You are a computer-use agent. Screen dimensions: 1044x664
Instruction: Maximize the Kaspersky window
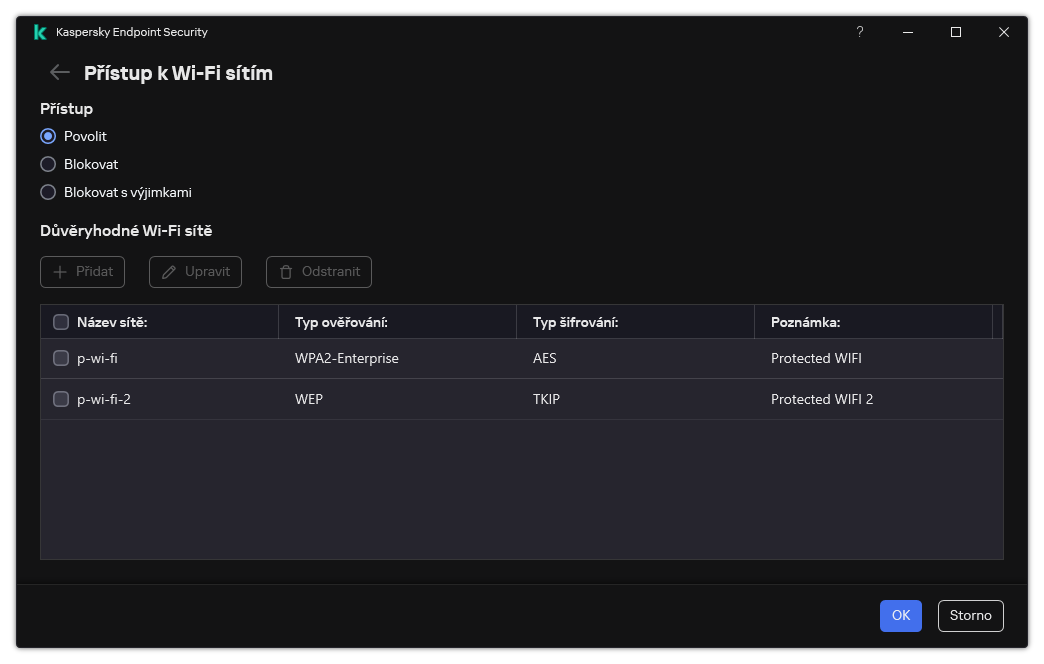point(955,32)
